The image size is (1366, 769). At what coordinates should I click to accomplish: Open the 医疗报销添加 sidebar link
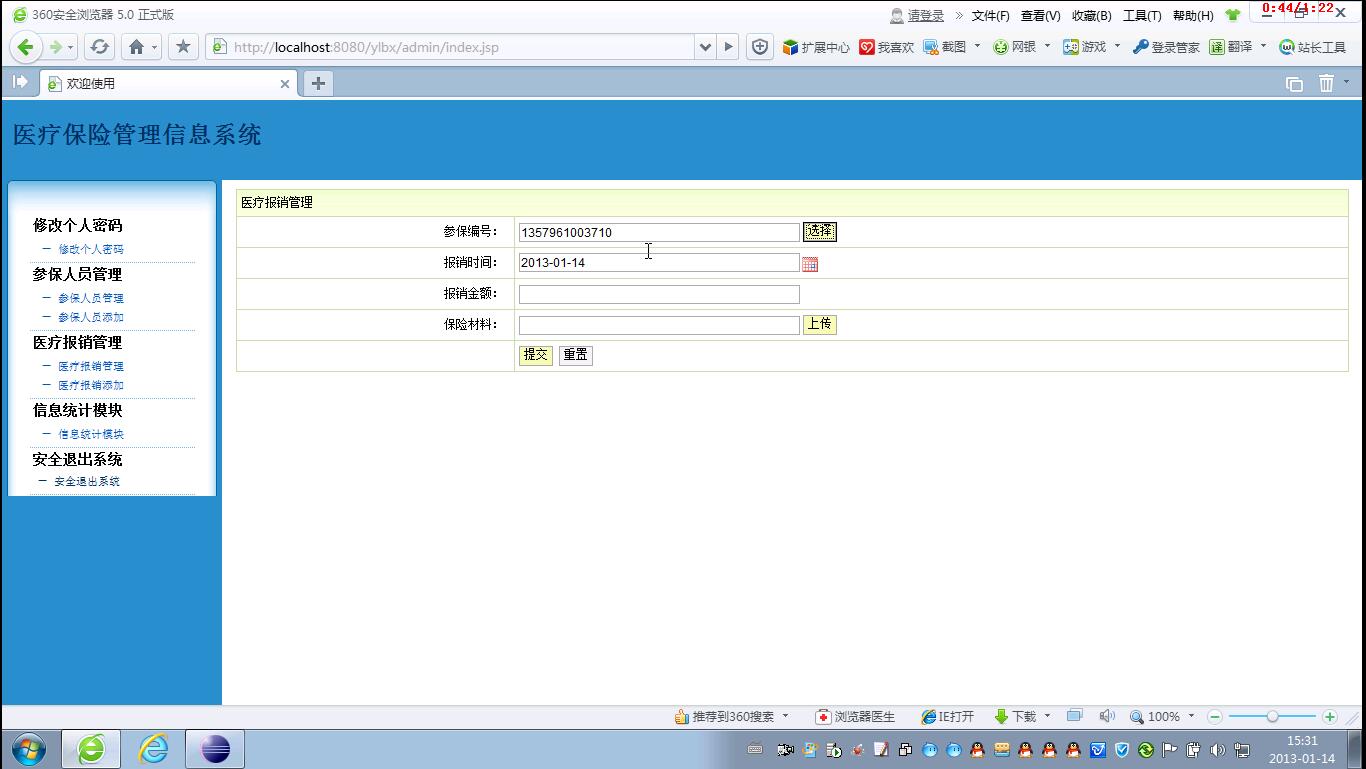(91, 385)
